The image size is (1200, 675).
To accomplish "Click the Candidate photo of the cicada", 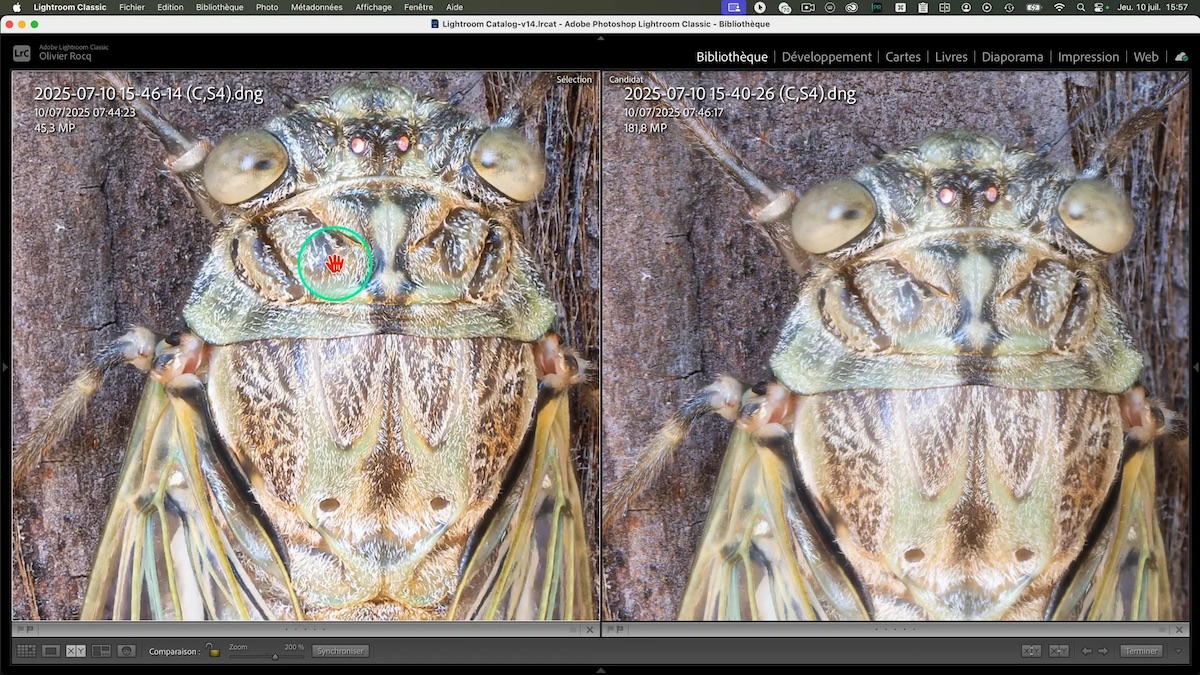I will [x=895, y=346].
